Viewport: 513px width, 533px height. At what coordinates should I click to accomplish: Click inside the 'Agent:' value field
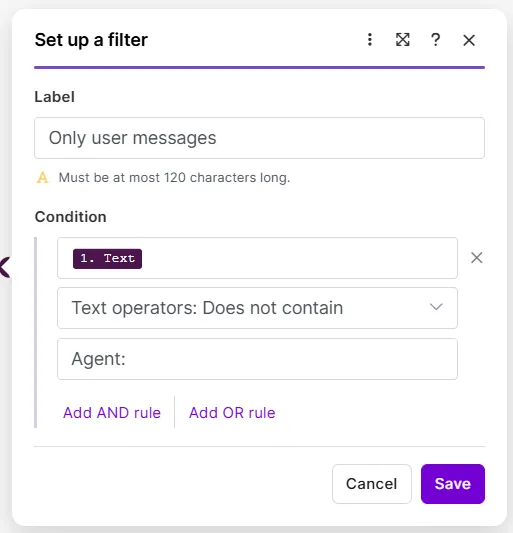coord(257,359)
